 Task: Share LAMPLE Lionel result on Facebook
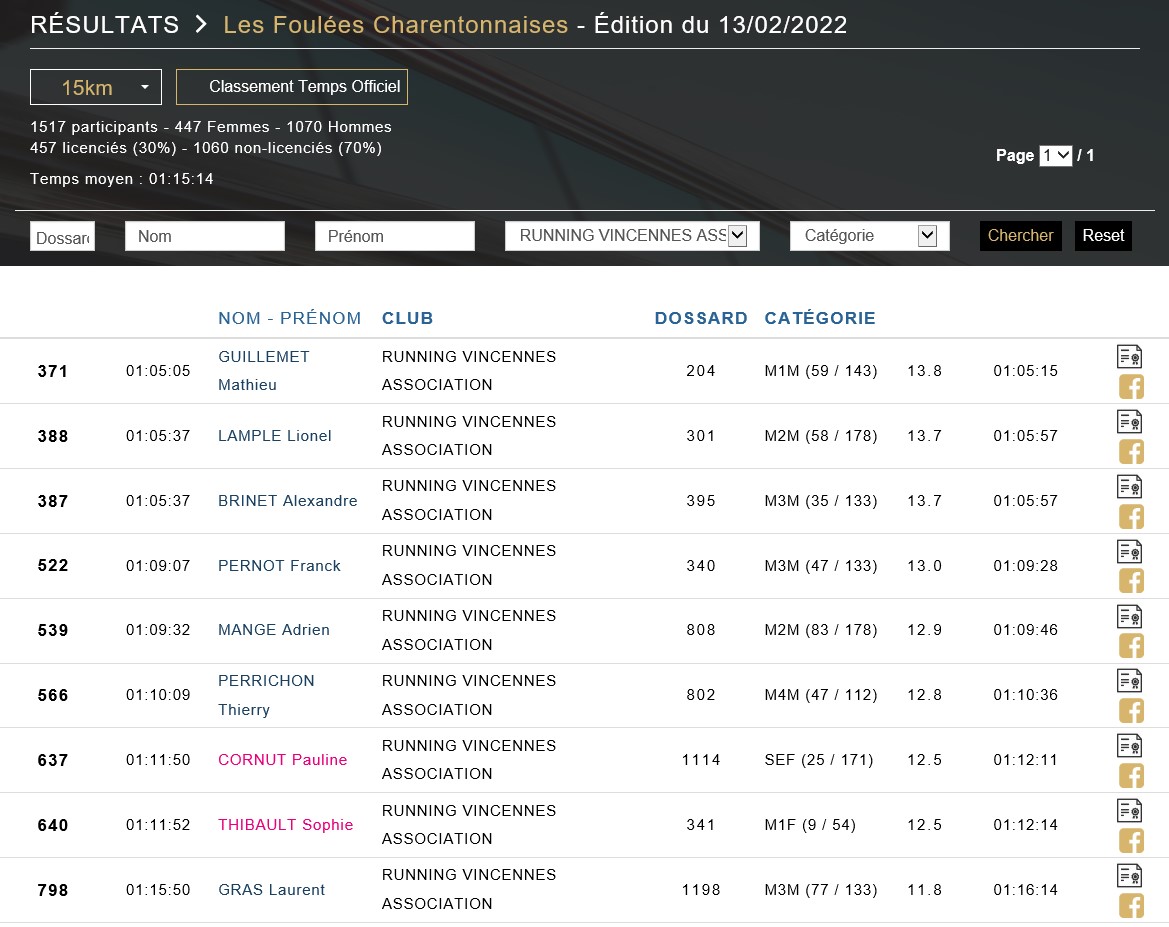[1130, 452]
